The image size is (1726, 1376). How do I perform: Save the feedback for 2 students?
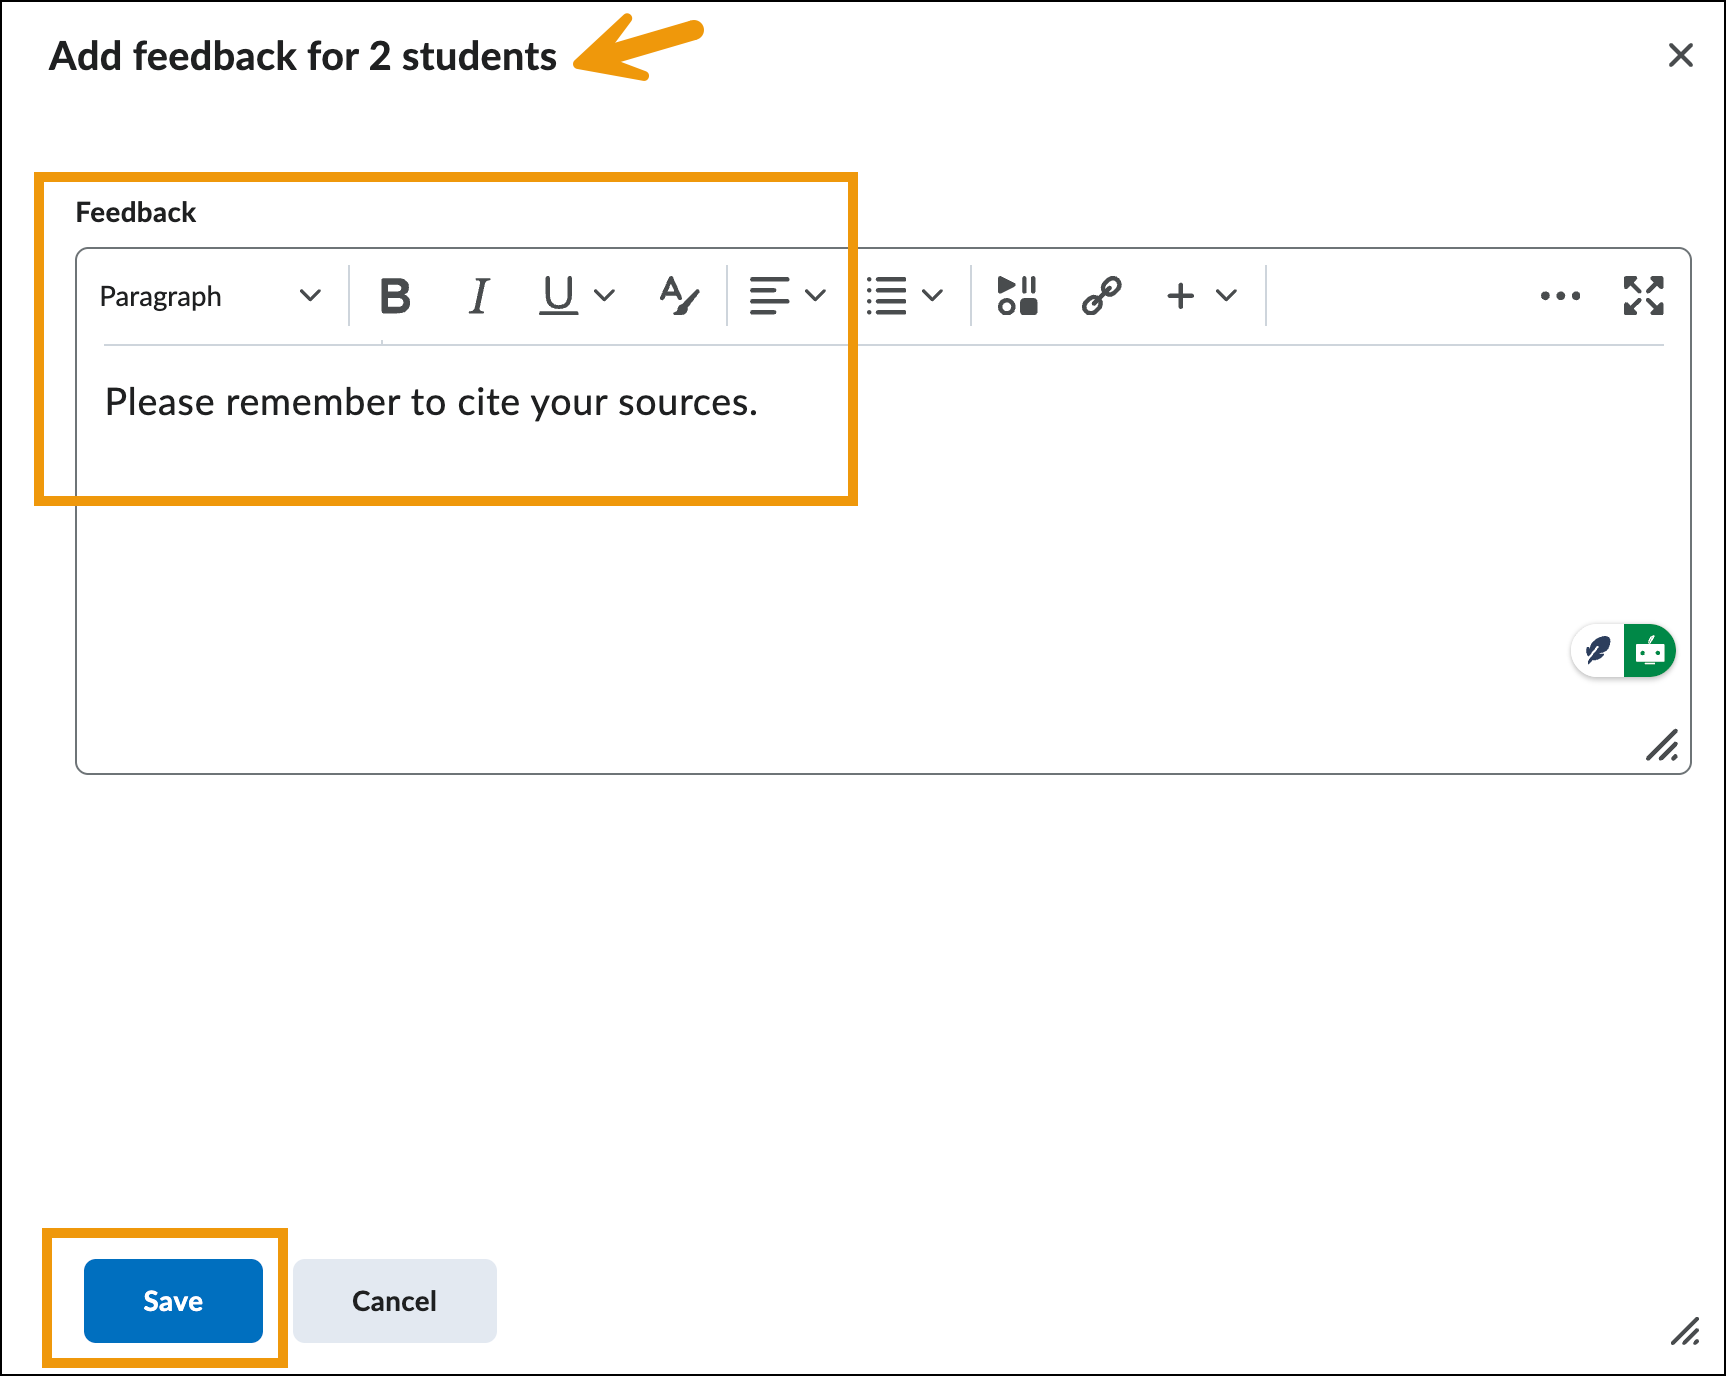173,1300
